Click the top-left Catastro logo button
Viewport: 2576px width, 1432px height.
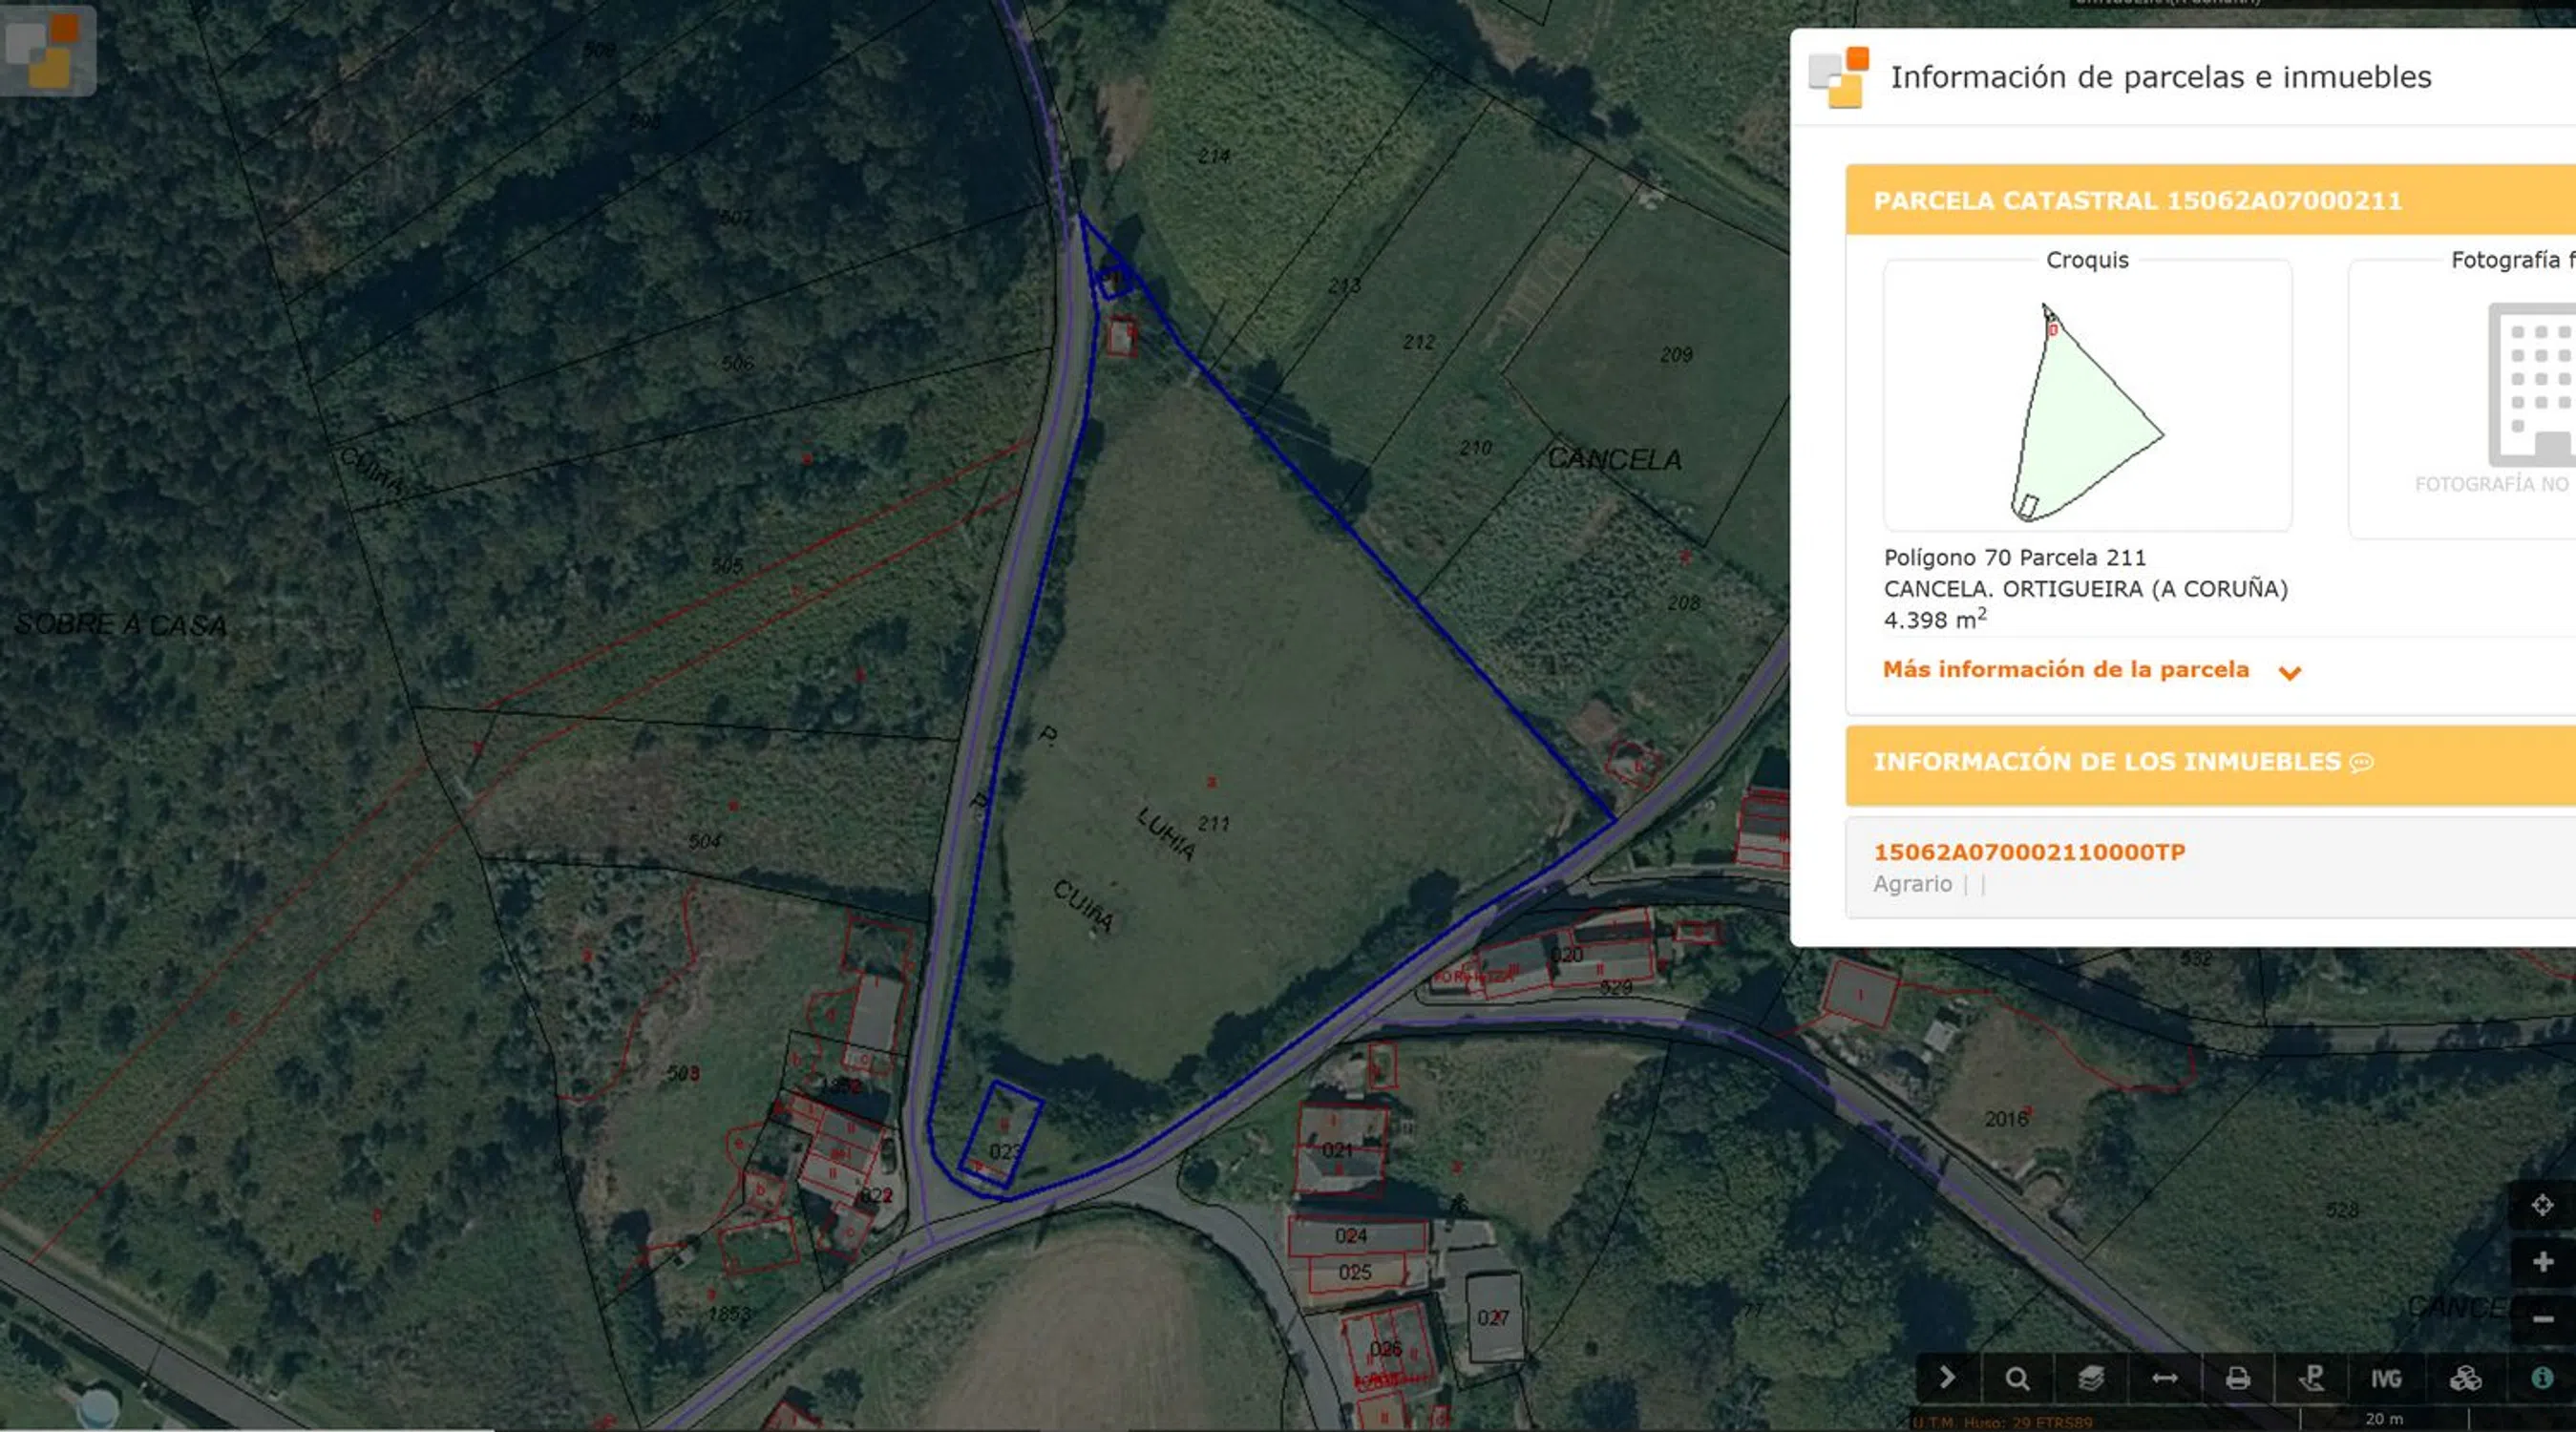[x=48, y=50]
